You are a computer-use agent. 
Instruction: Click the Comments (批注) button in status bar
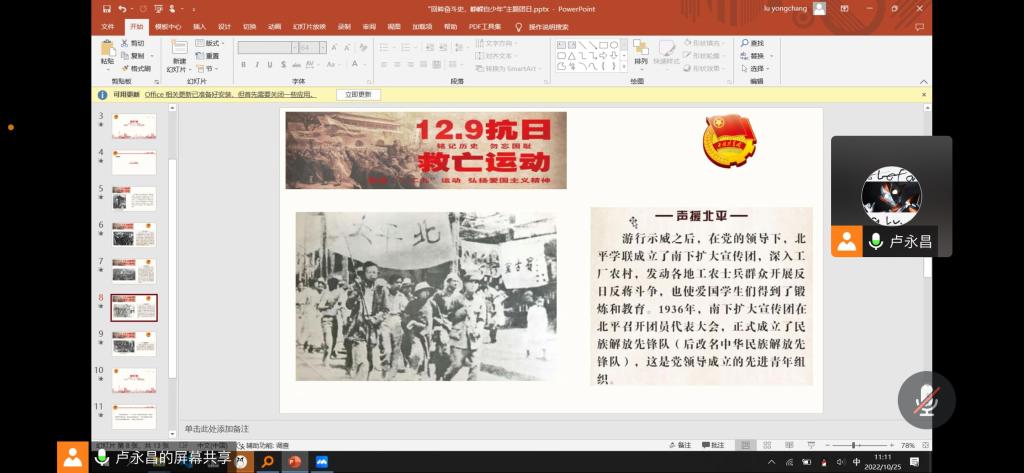(x=713, y=445)
